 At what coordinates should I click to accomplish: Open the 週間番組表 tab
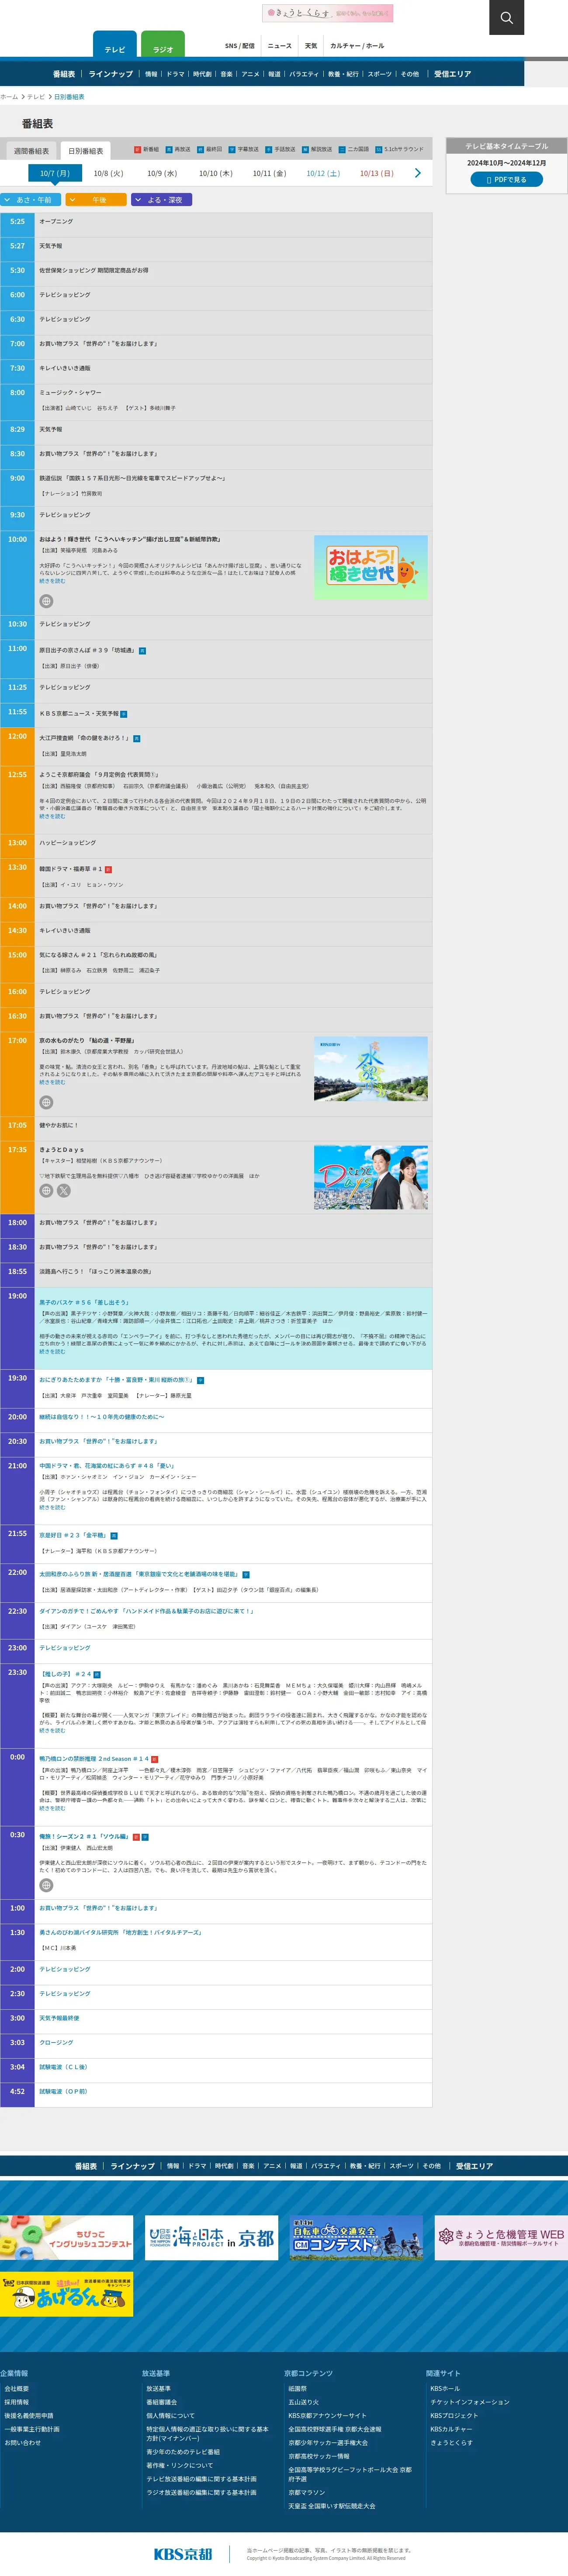click(31, 151)
